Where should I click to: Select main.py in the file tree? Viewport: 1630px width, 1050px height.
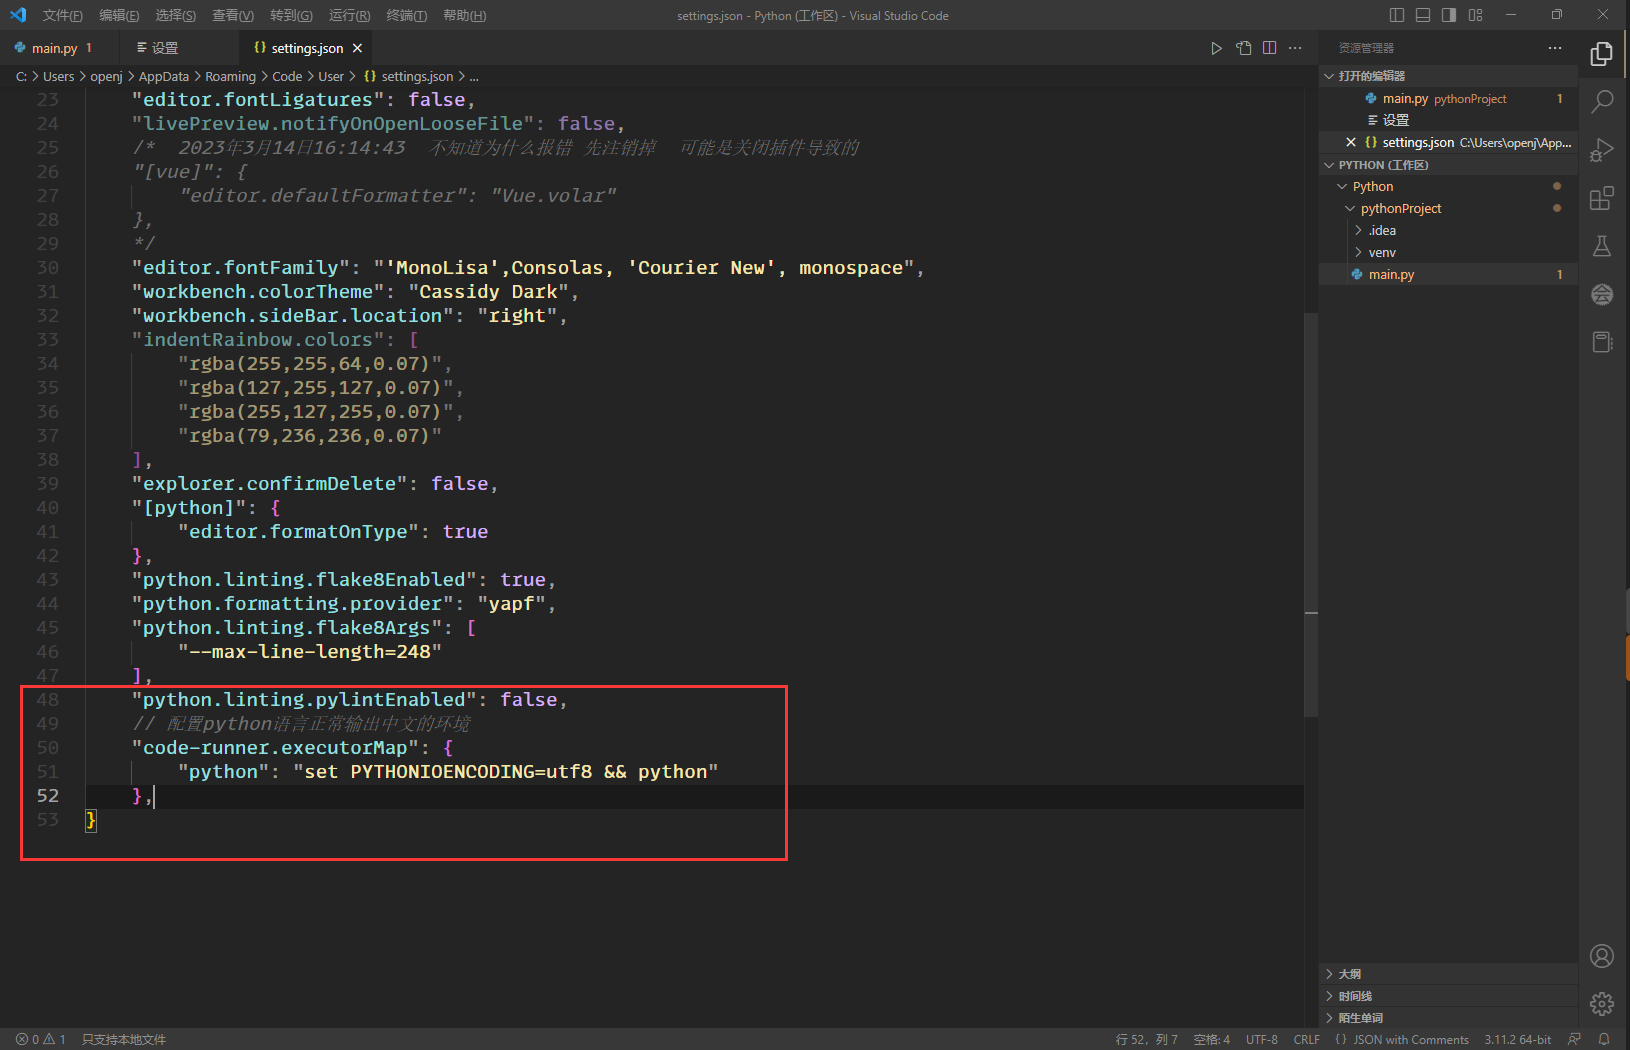[x=1448, y=275]
